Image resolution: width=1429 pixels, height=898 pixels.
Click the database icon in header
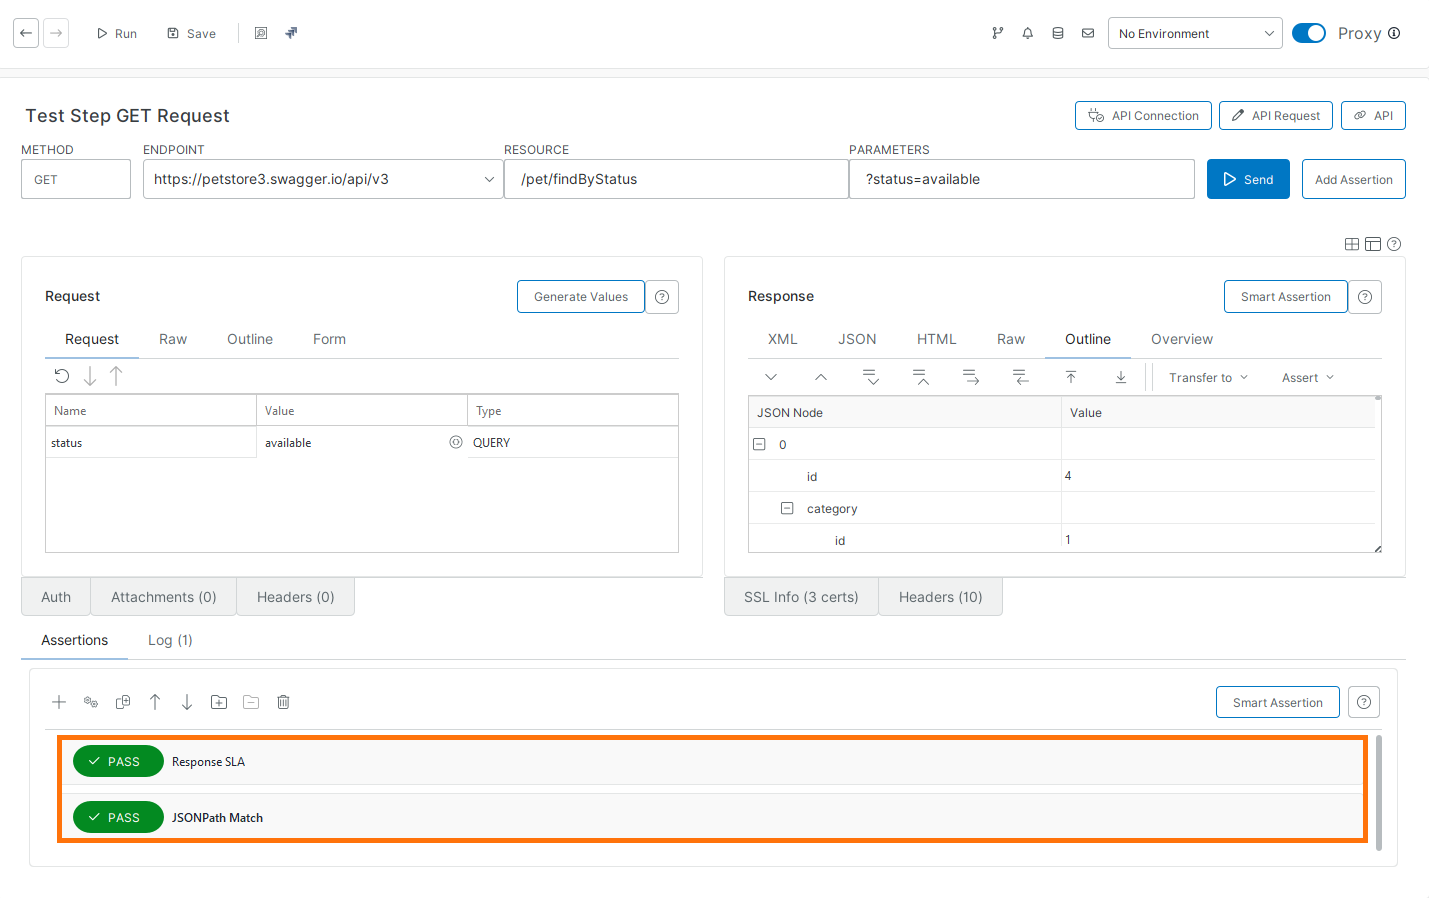(1057, 33)
